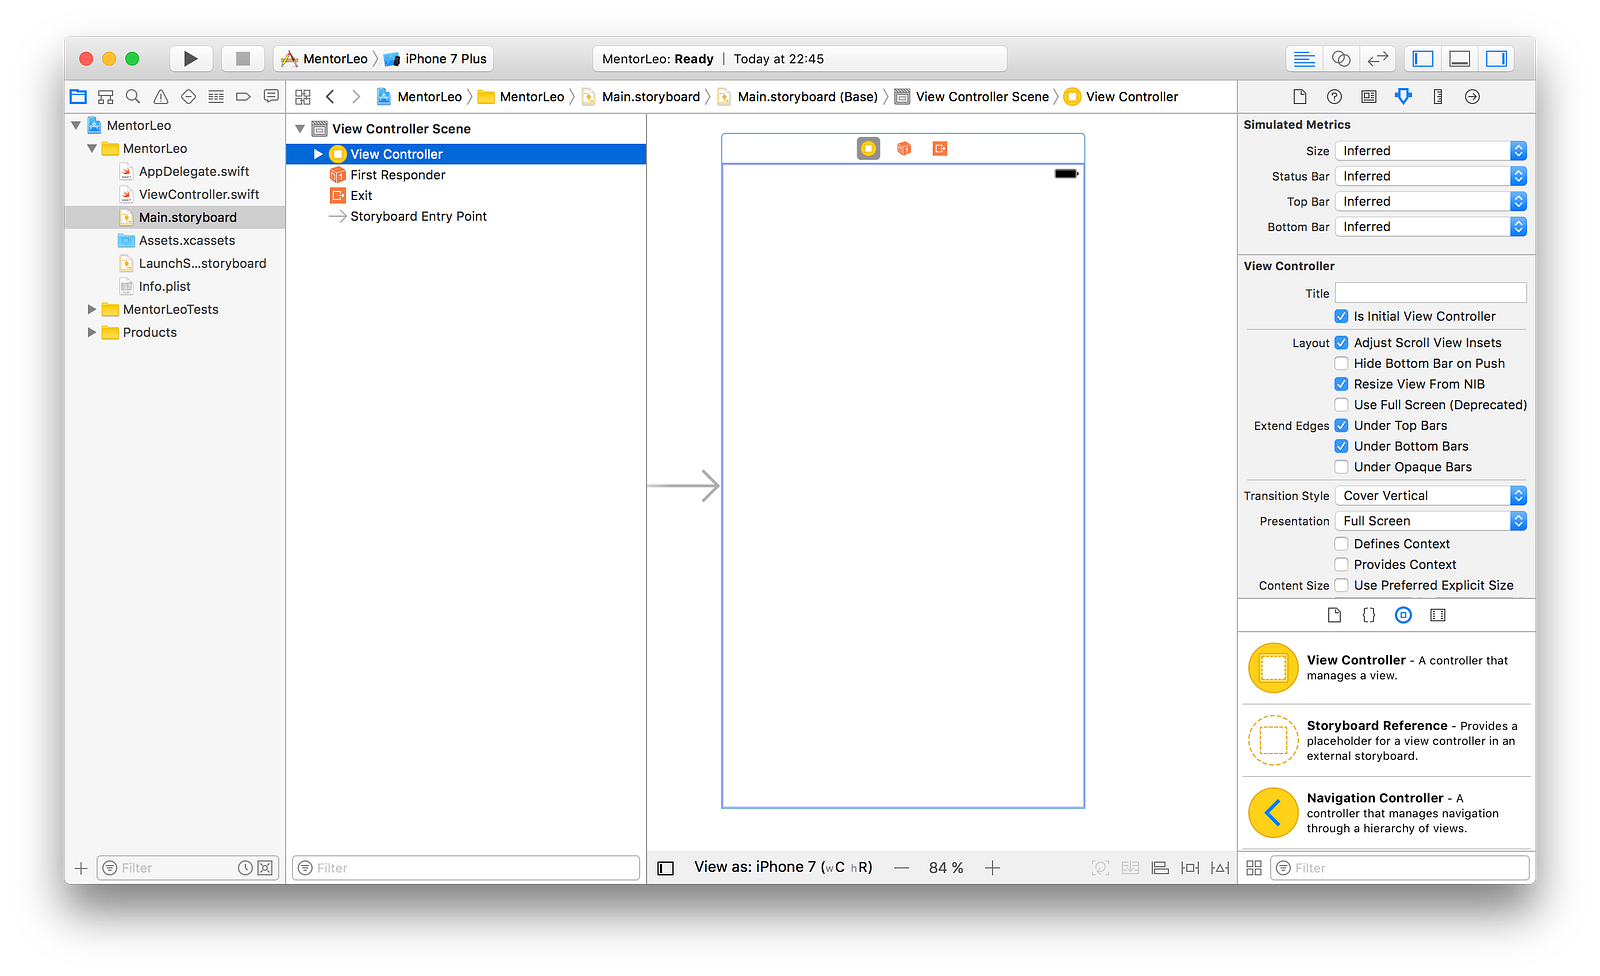The width and height of the screenshot is (1600, 976).
Task: Open the symbol navigator
Action: point(105,97)
